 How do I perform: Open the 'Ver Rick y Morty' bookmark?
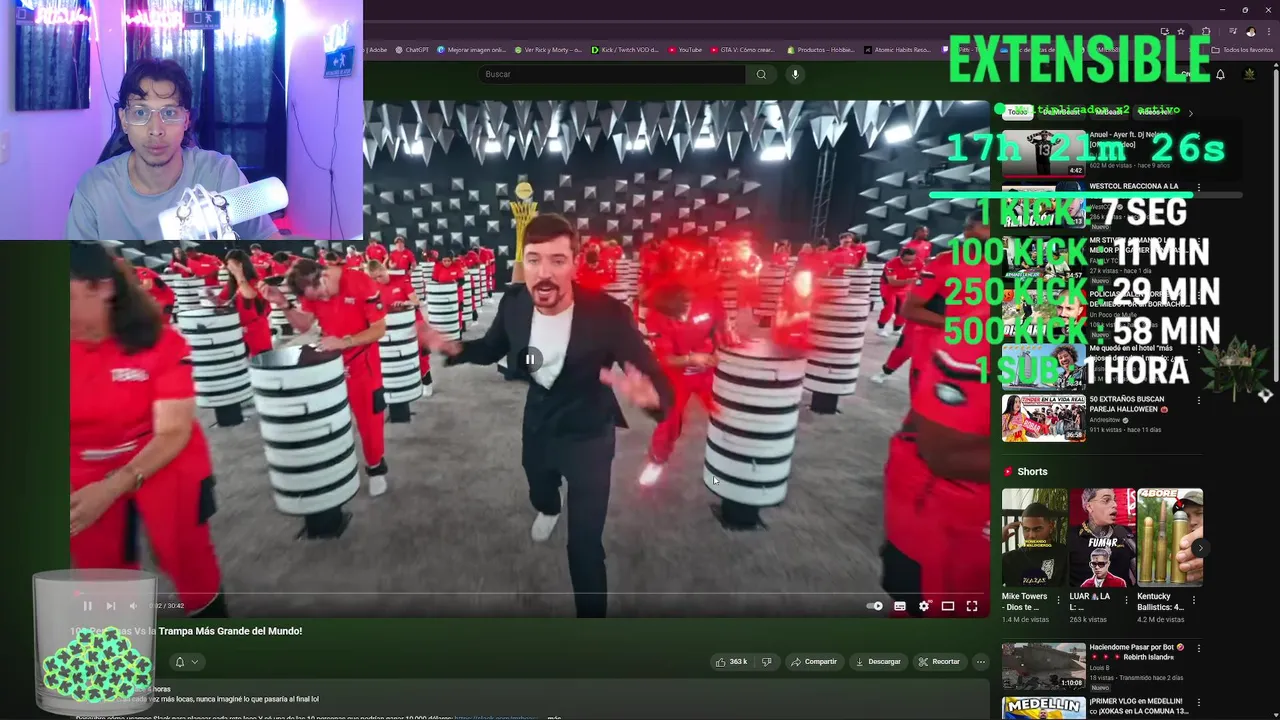[x=548, y=49]
